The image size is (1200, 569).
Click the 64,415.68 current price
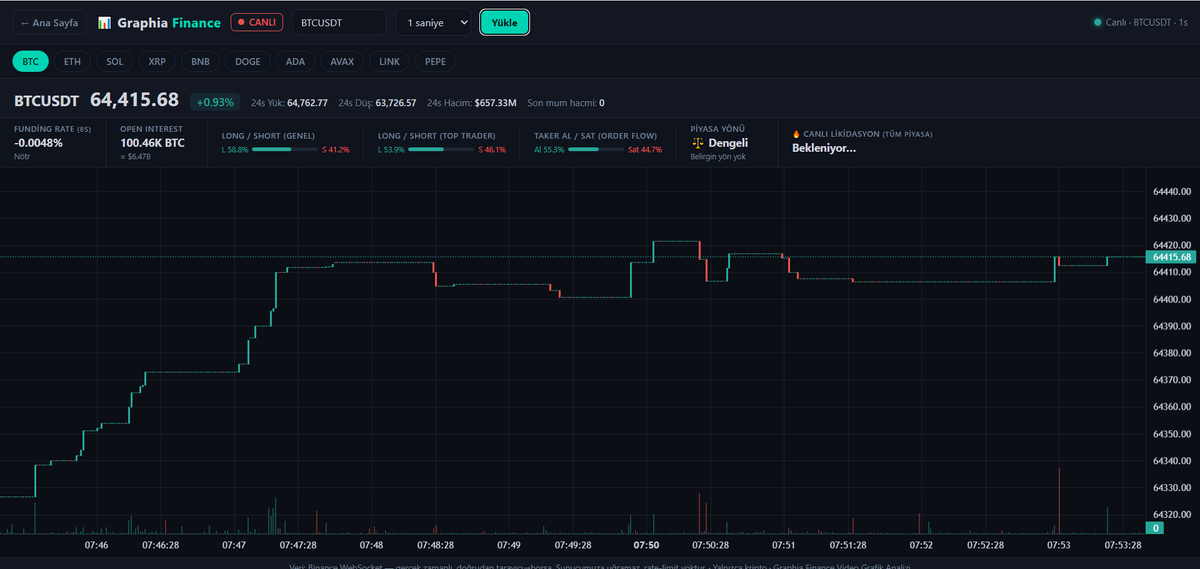tap(134, 100)
